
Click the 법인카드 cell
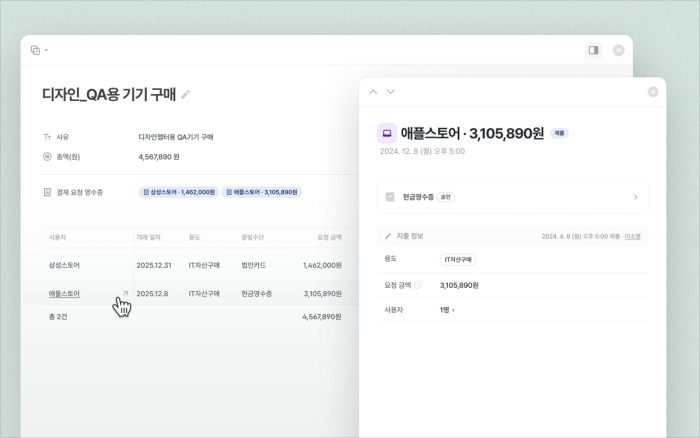(254, 265)
